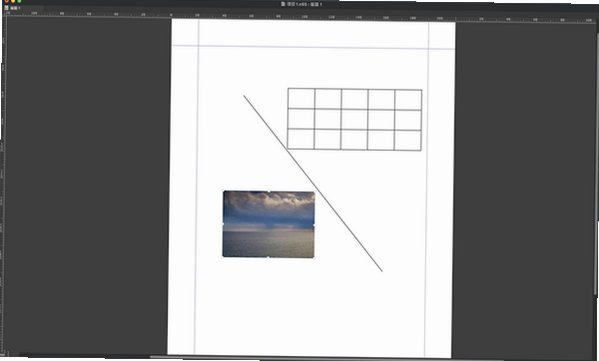Viewport: 599px width, 361px height.
Task: Select the diagonal line object on the page
Action: coord(313,183)
